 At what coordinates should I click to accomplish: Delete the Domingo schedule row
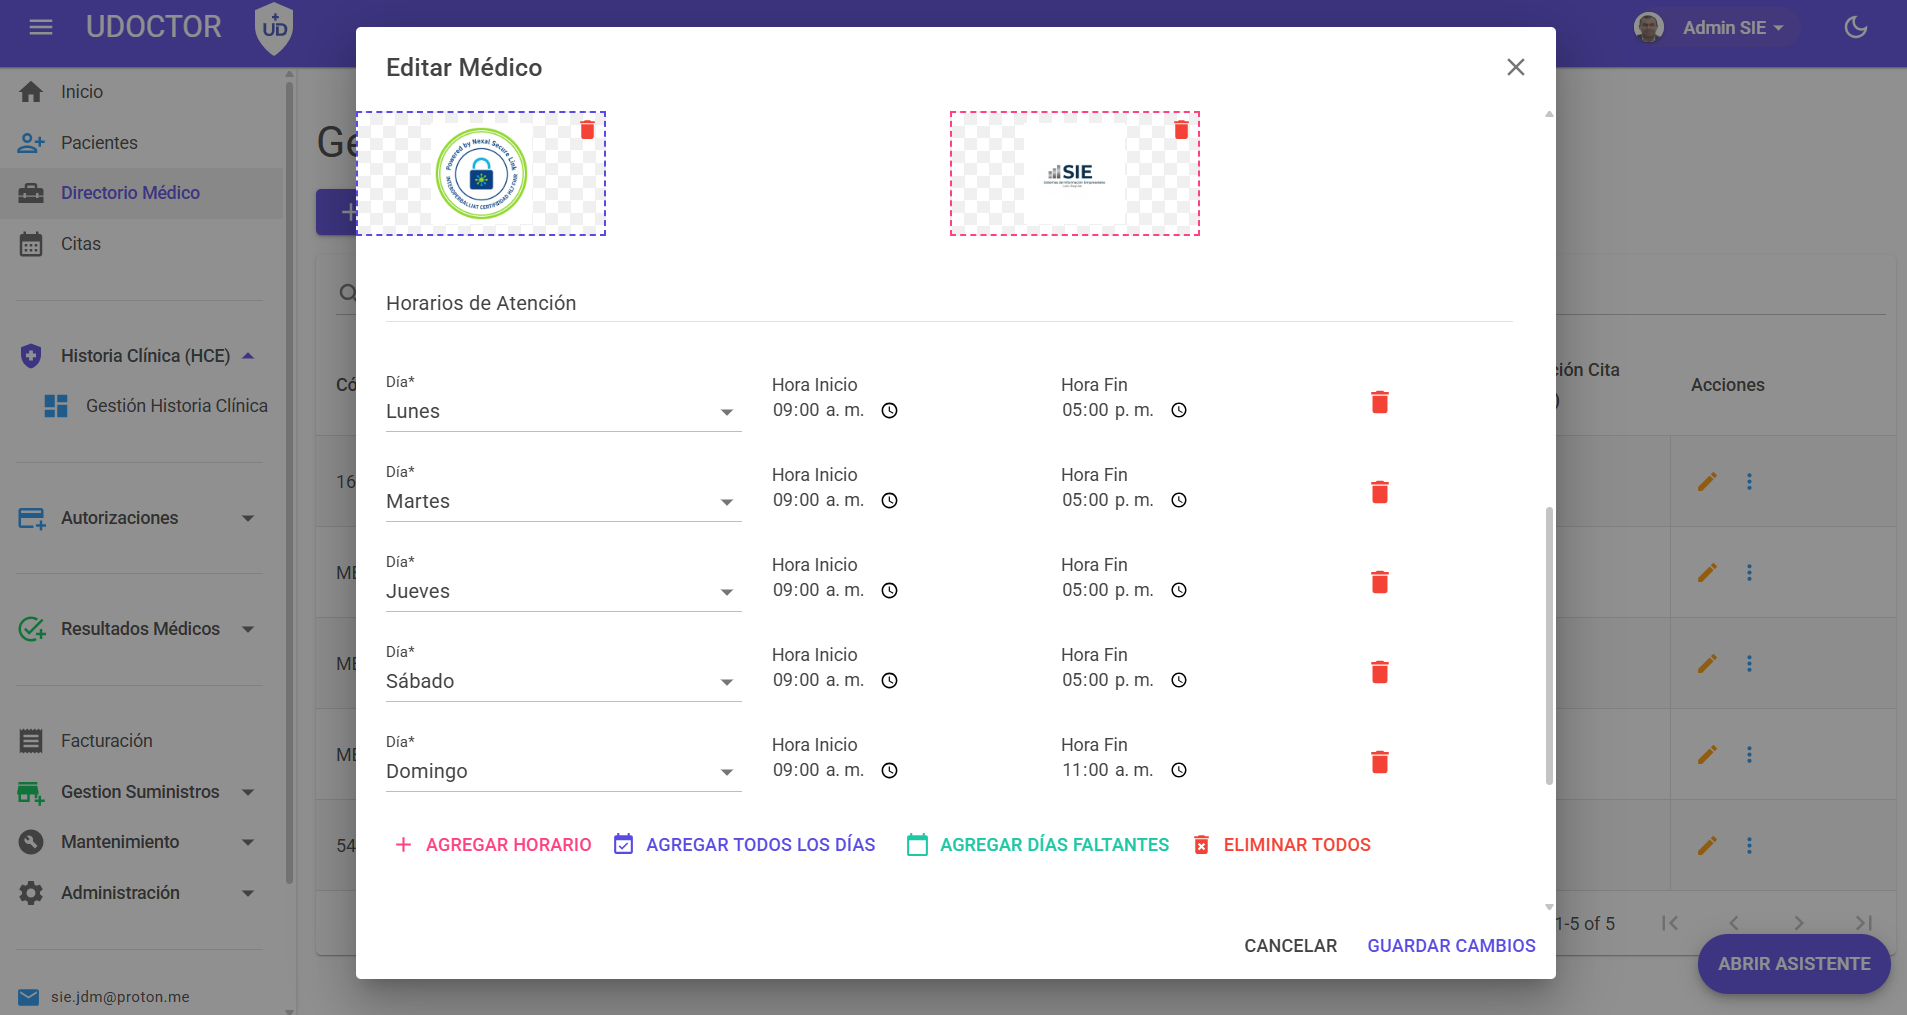1379,762
